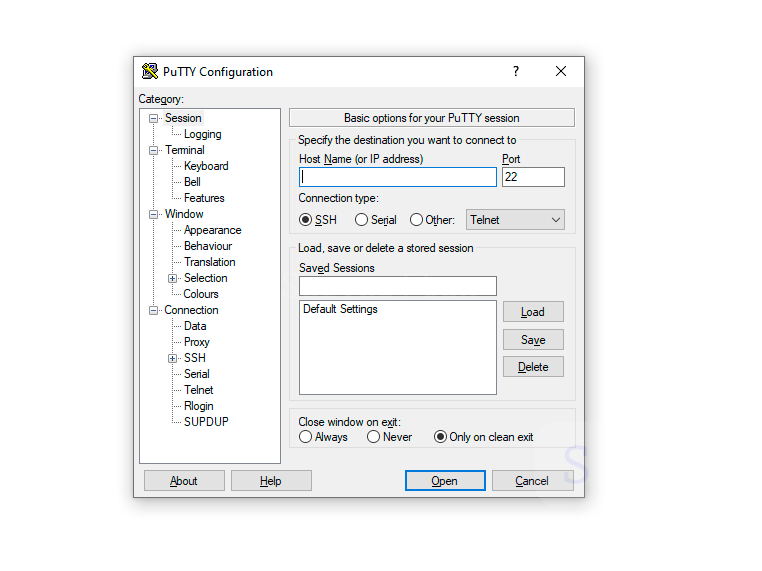Select Terminal category

point(185,150)
